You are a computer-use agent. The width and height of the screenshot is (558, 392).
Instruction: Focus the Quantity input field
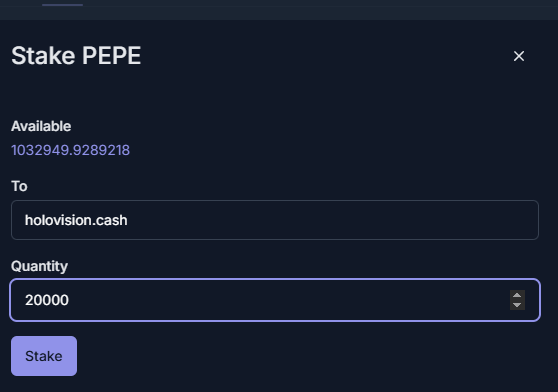click(x=275, y=300)
